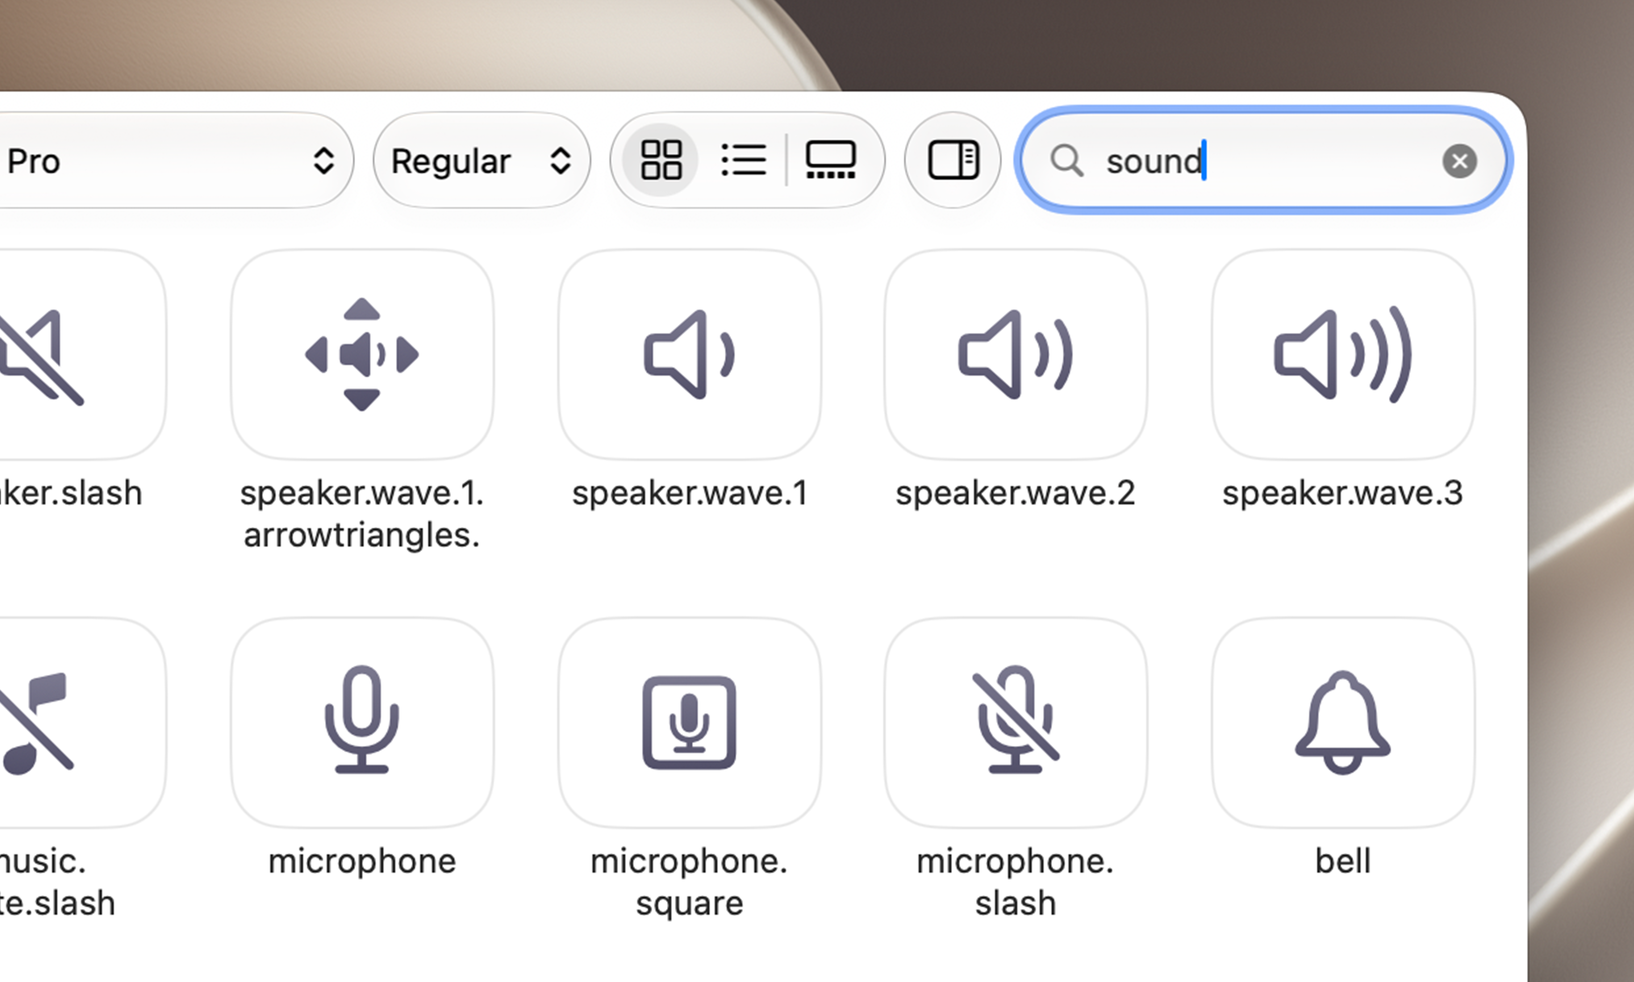Viewport: 1634px width, 982px height.
Task: Open the Regular weight dropdown
Action: (481, 160)
